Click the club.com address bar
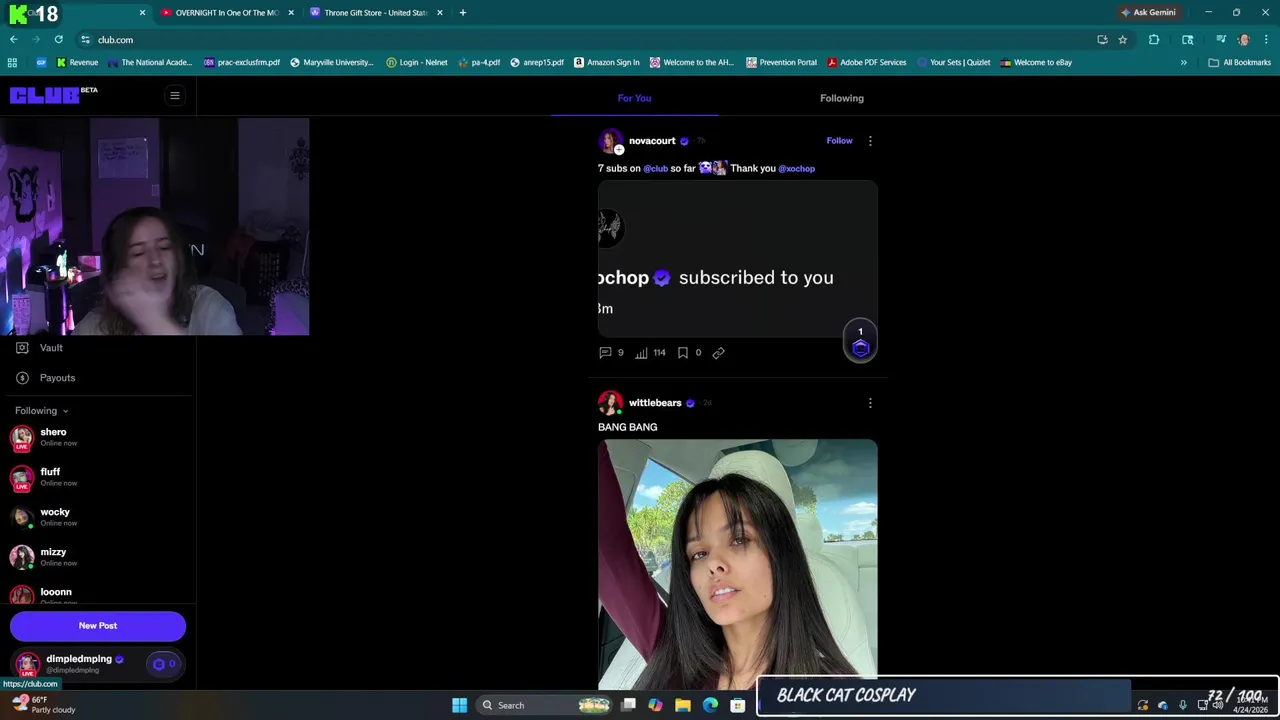1280x720 pixels. point(590,40)
